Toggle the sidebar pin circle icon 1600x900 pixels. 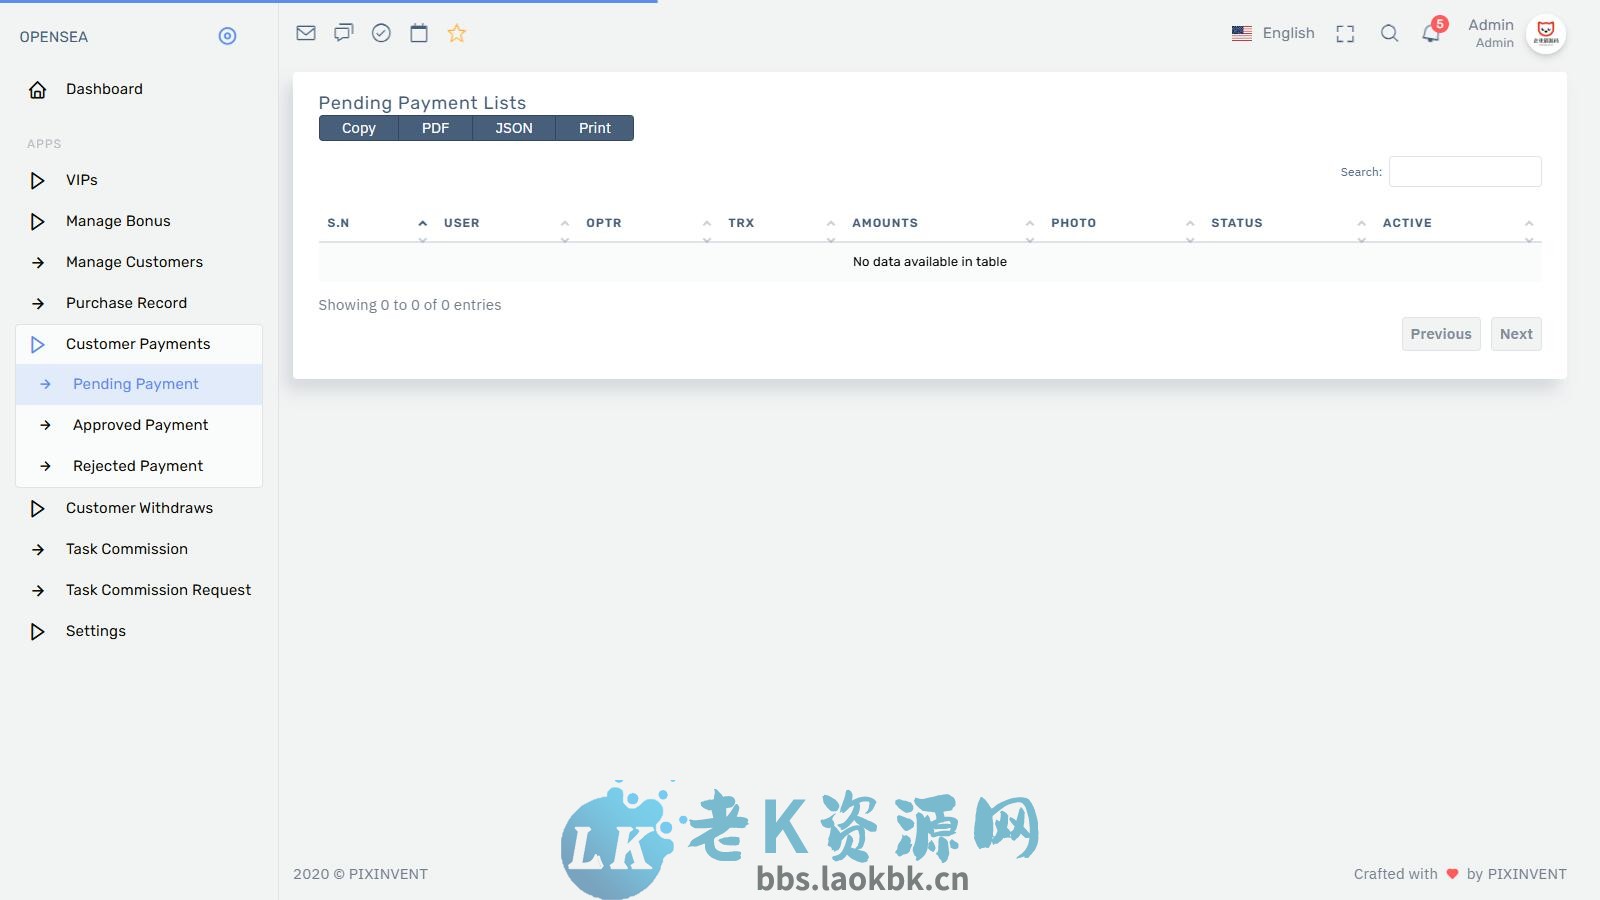point(227,36)
